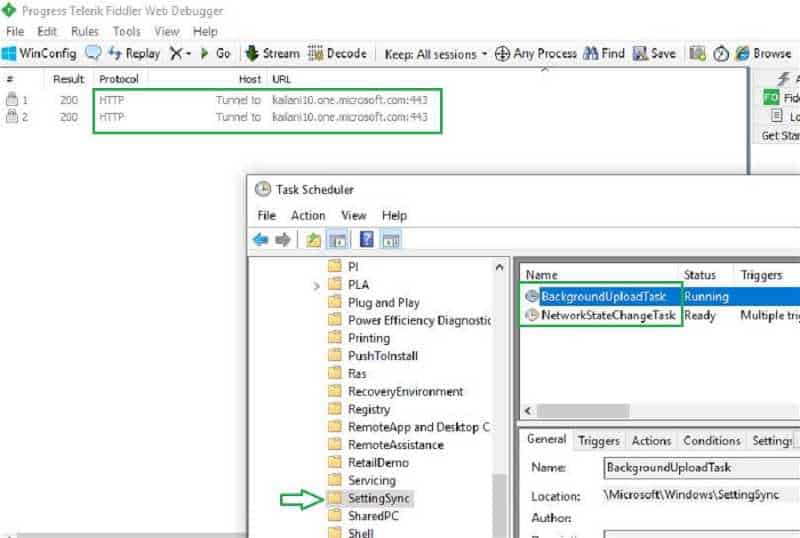Open WinConfig in Fiddler toolbar
800x538 pixels.
39,53
